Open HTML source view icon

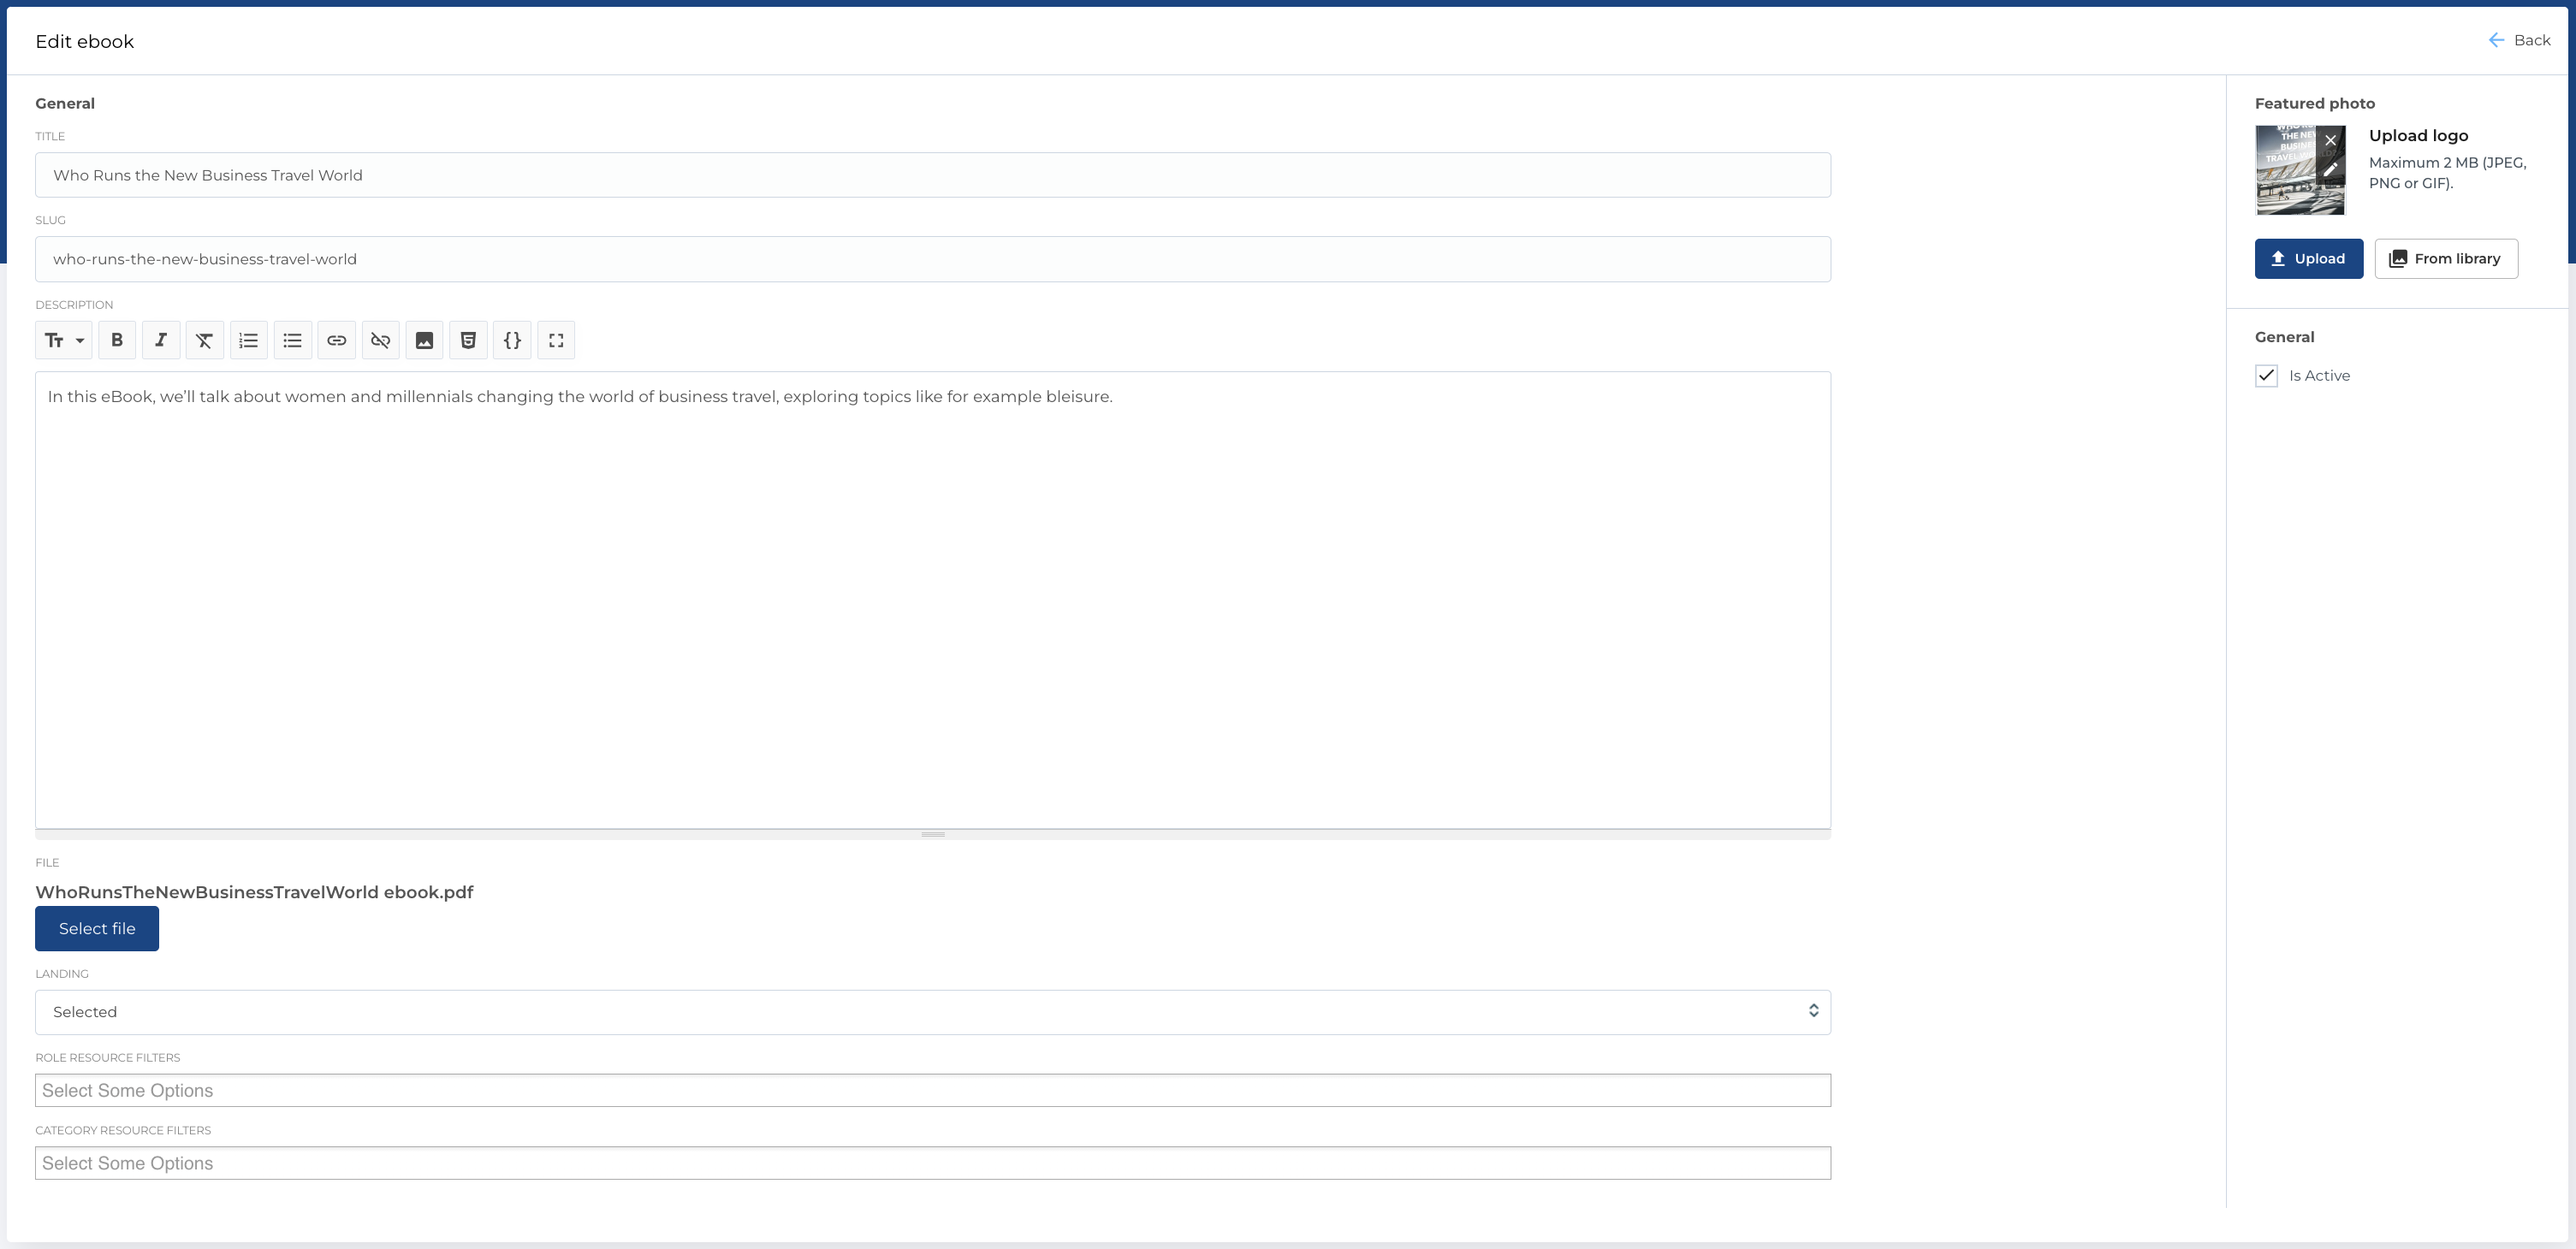[468, 340]
